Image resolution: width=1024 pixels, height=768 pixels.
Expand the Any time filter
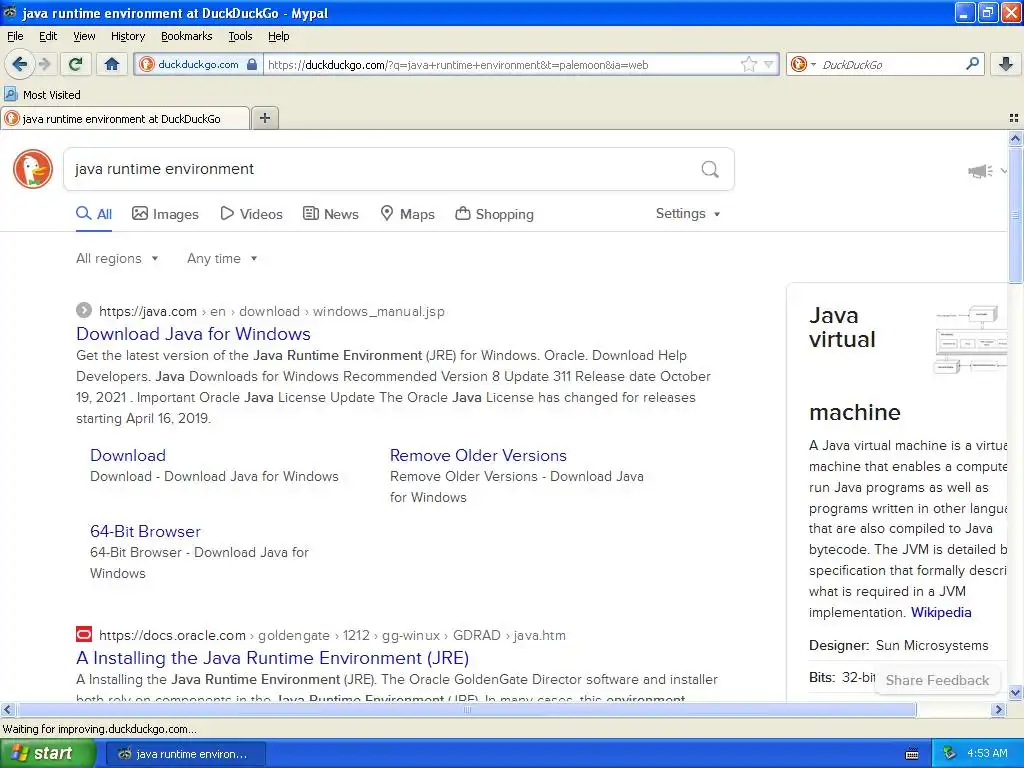[x=222, y=259]
